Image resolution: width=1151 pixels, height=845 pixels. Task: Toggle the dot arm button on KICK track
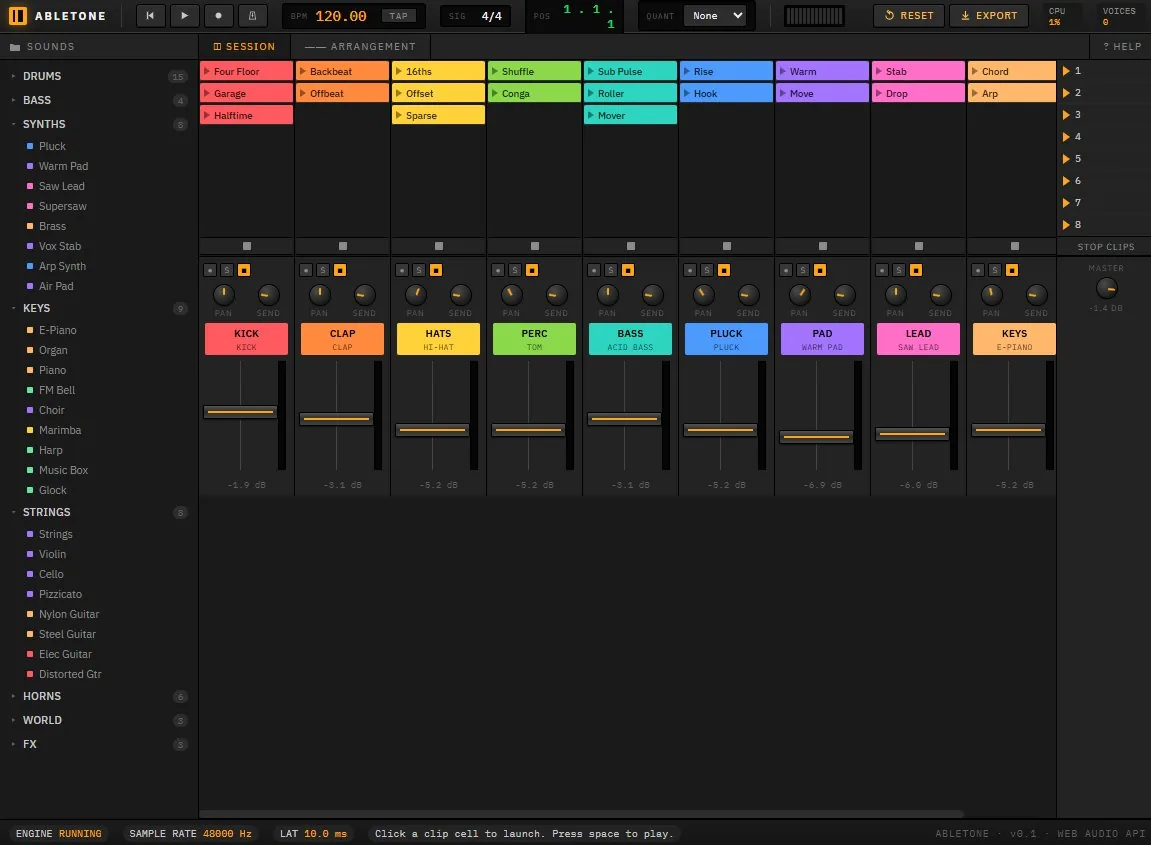pyautogui.click(x=210, y=270)
